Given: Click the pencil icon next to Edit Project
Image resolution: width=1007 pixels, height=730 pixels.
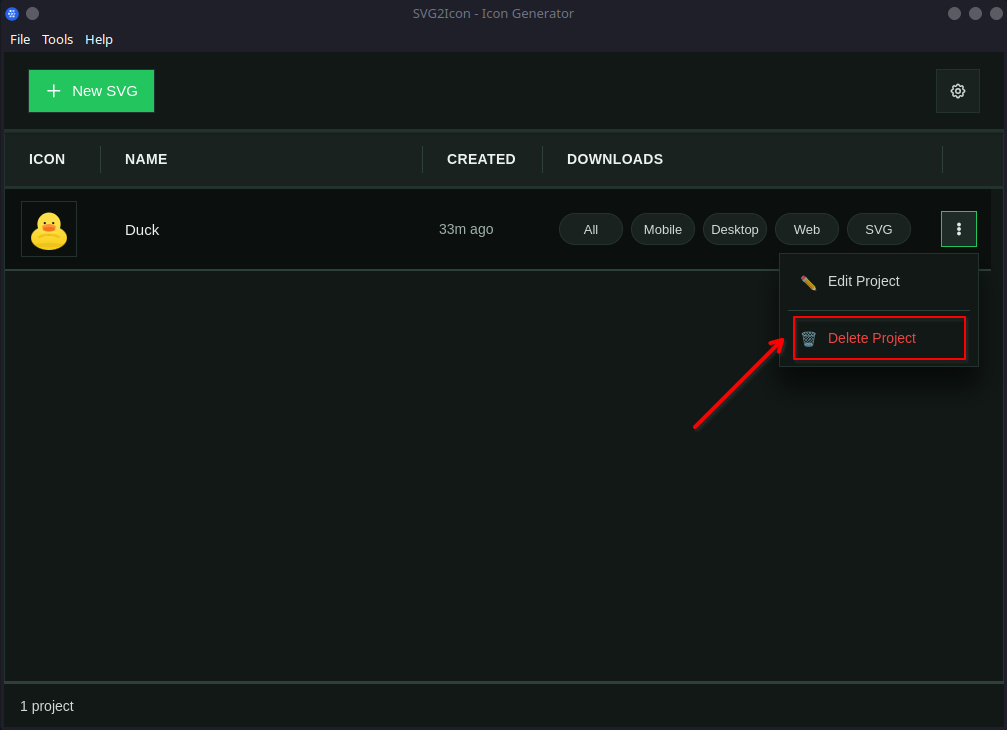Looking at the screenshot, I should coord(807,281).
